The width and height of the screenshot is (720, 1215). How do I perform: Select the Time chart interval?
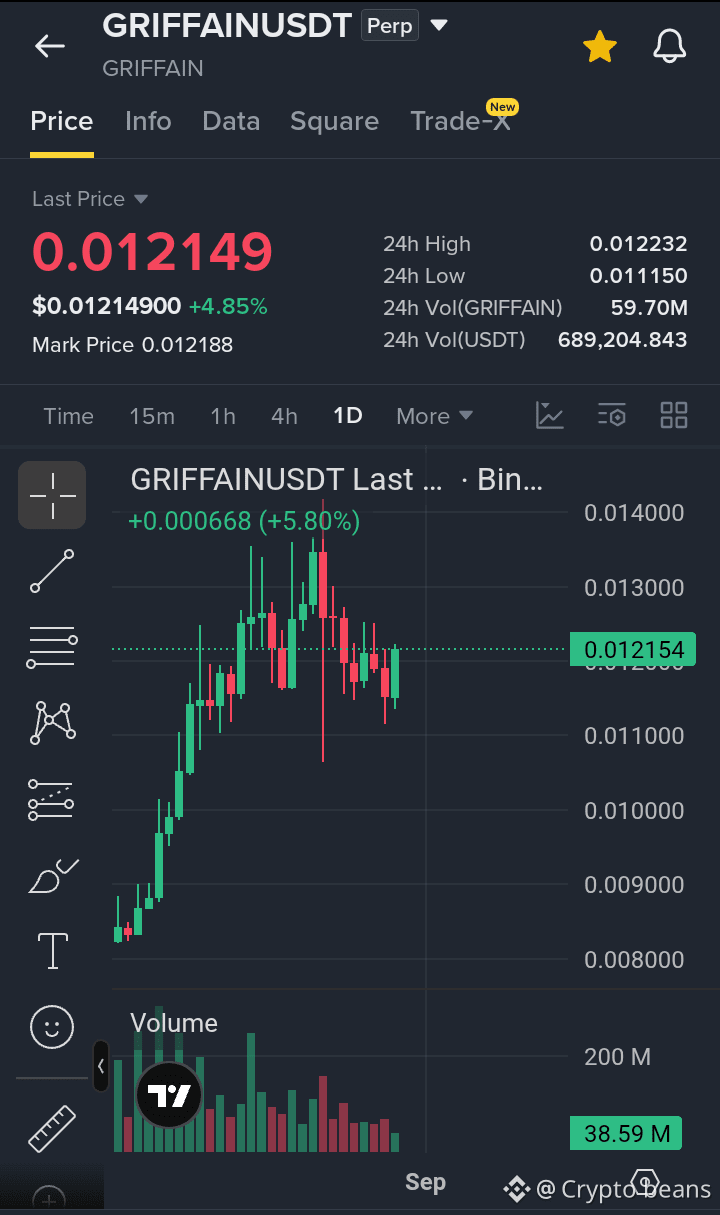pos(68,416)
